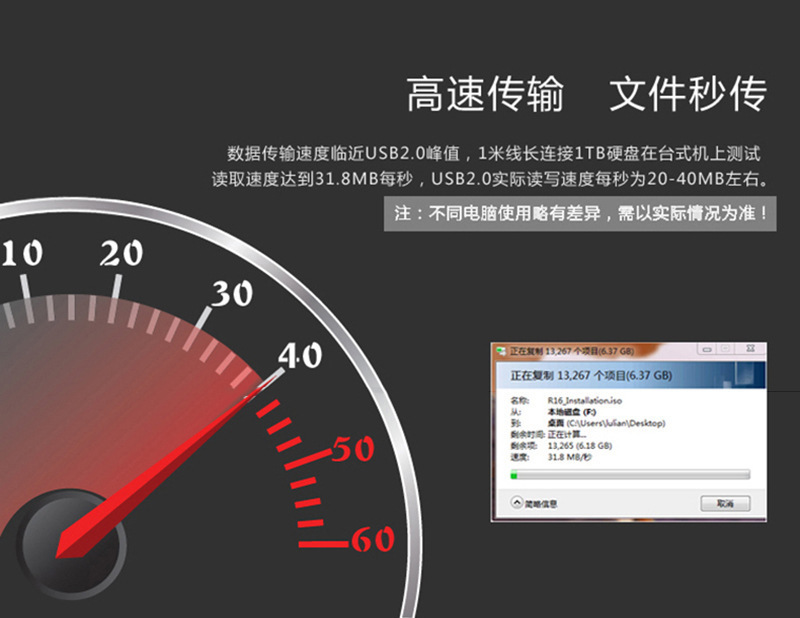Viewport: 800px width, 618px height.
Task: Click the speedometer number 30
Action: 233,293
